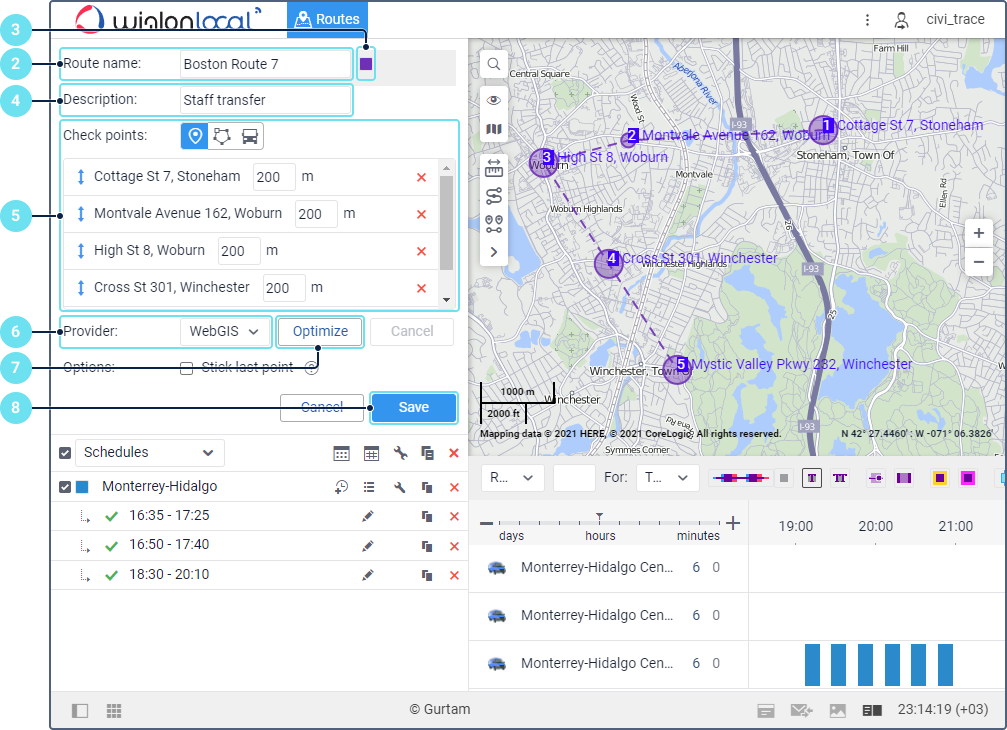Toggle the split view icon in footer
Image resolution: width=1007 pixels, height=730 pixels.
tap(871, 711)
